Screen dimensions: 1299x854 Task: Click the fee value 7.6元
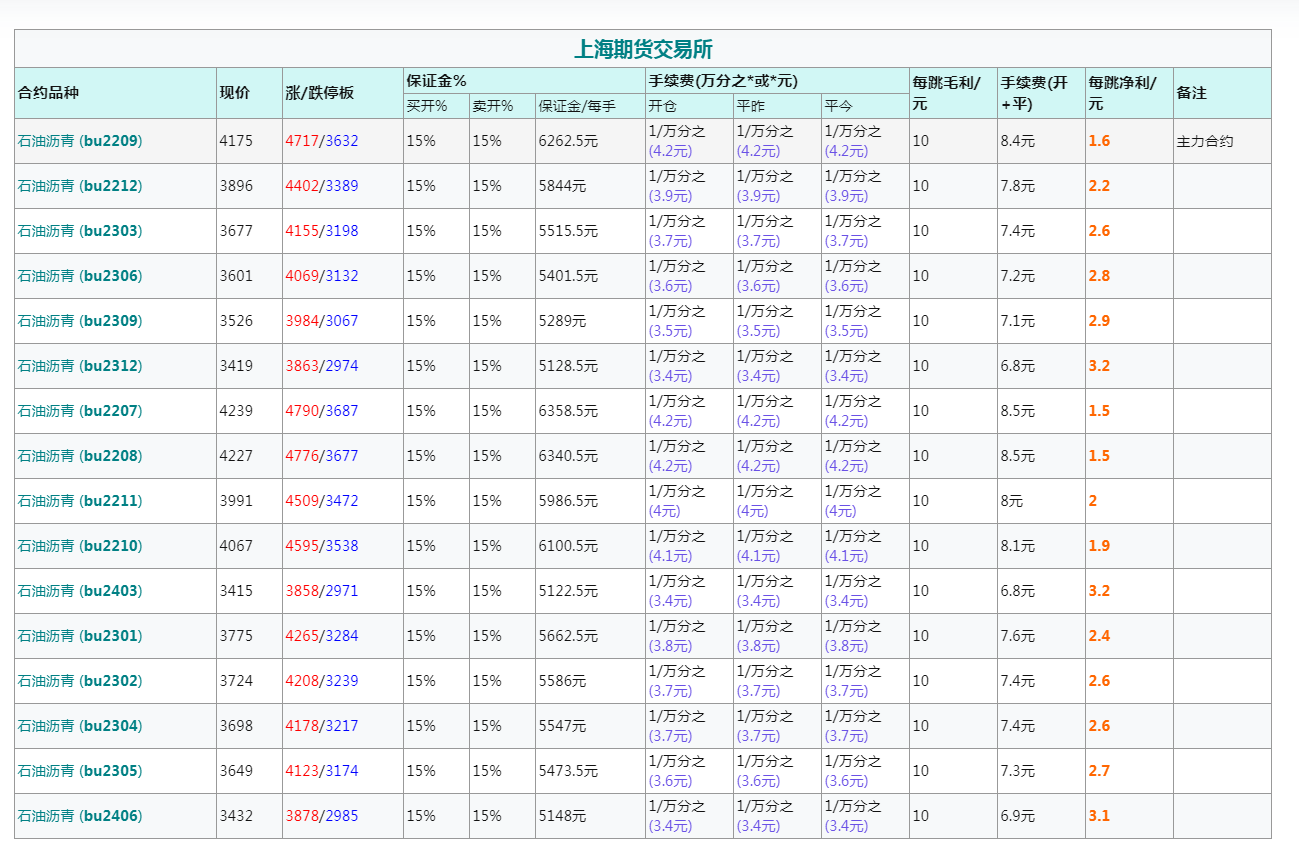click(1018, 636)
